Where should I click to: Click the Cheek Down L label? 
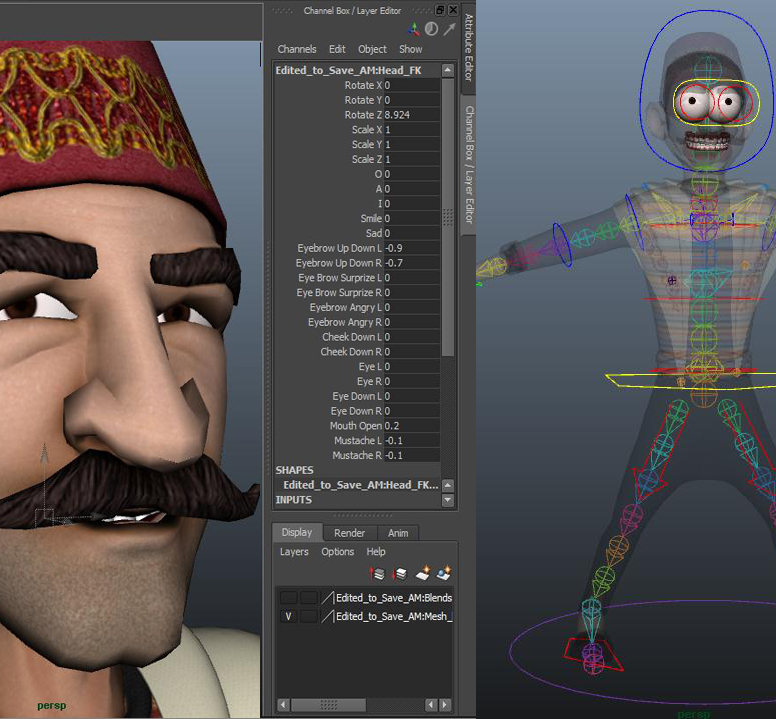[x=352, y=337]
